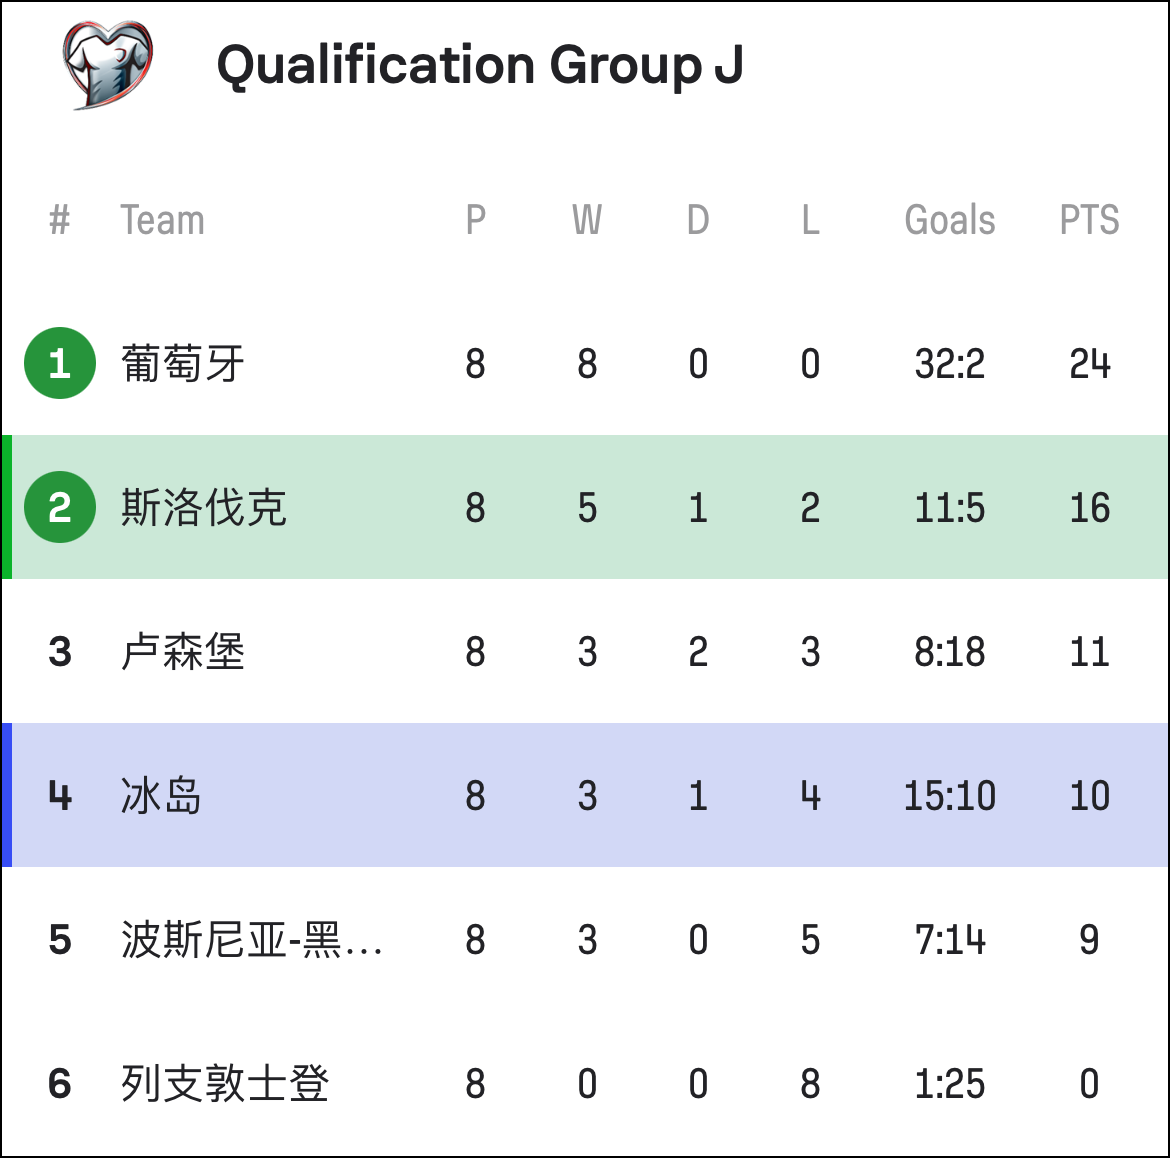Select team 葡萄牙 in the table
Screen dimensions: 1170x1158
(183, 363)
